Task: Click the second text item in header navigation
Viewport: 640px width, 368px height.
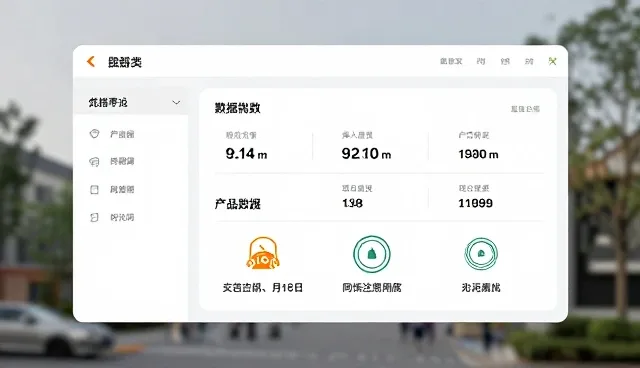Action: tap(481, 61)
